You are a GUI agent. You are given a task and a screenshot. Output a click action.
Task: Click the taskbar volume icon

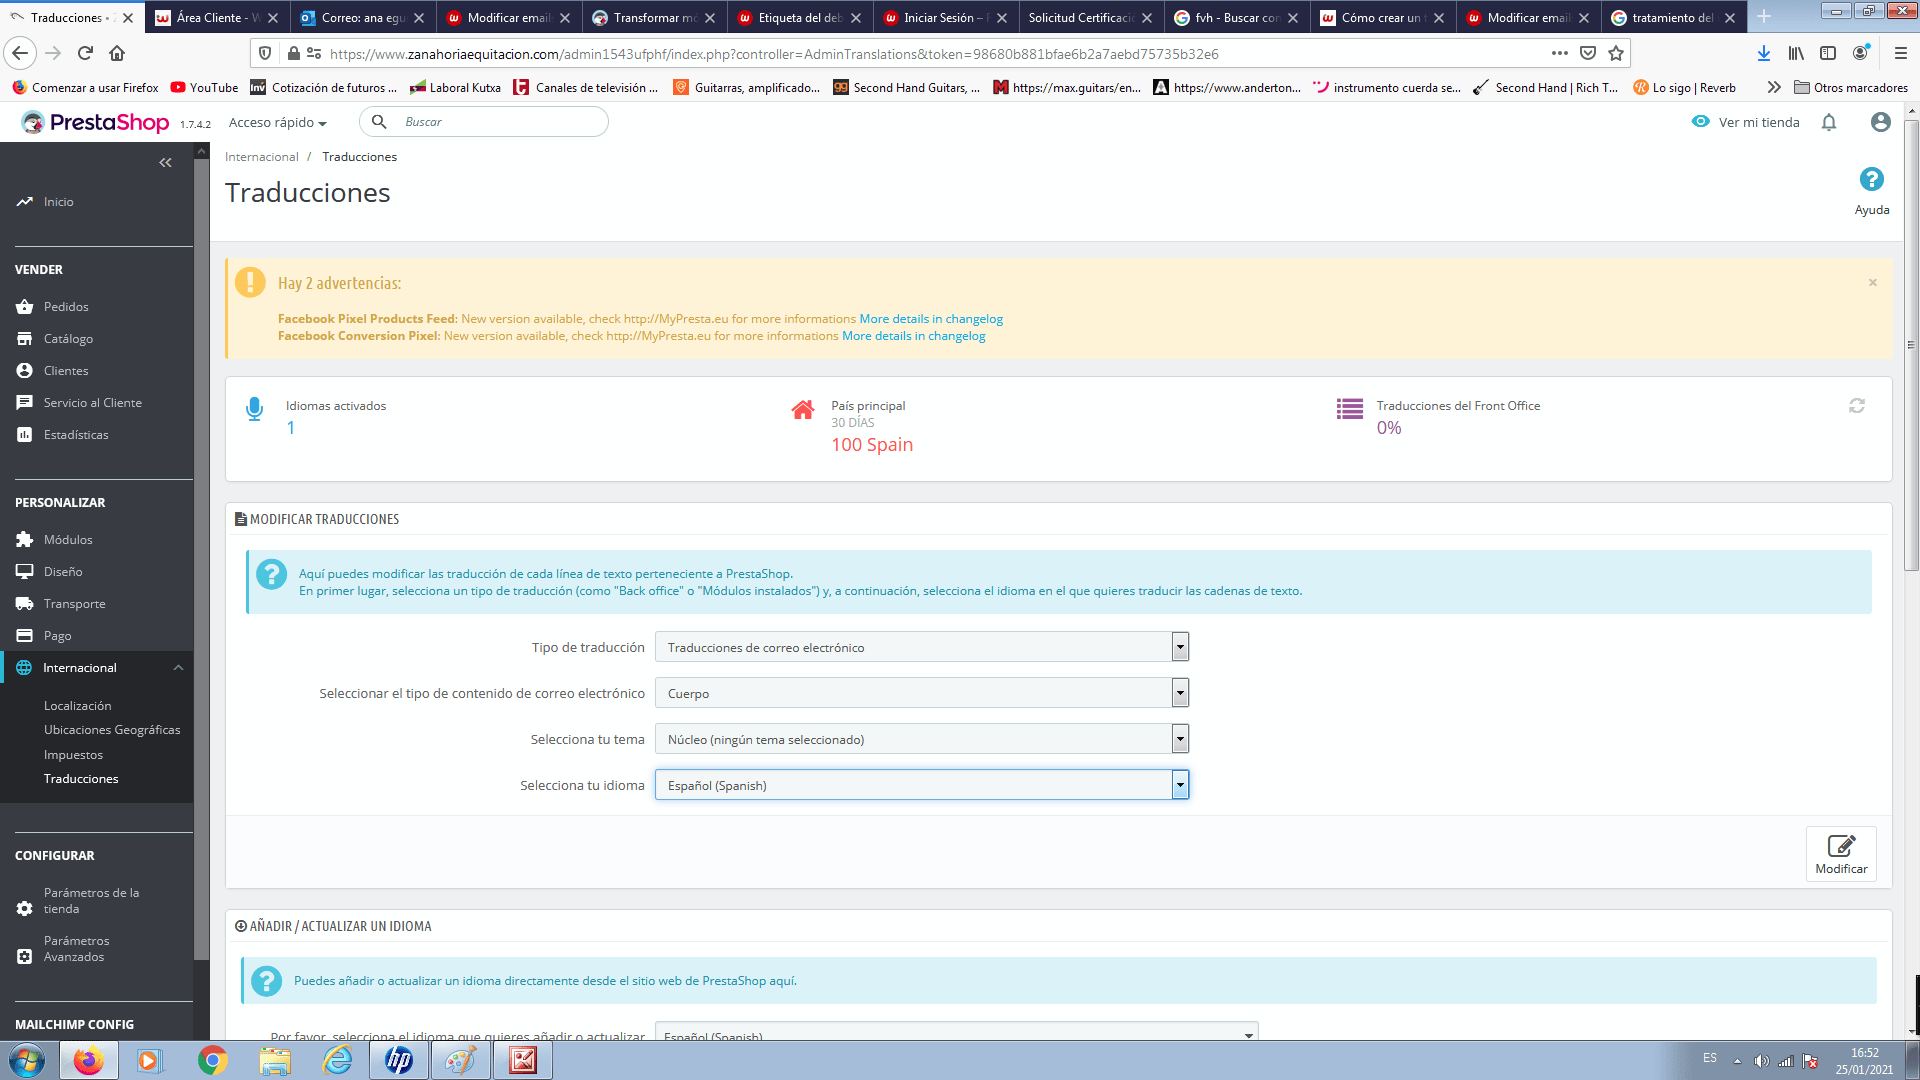[x=1761, y=1061]
